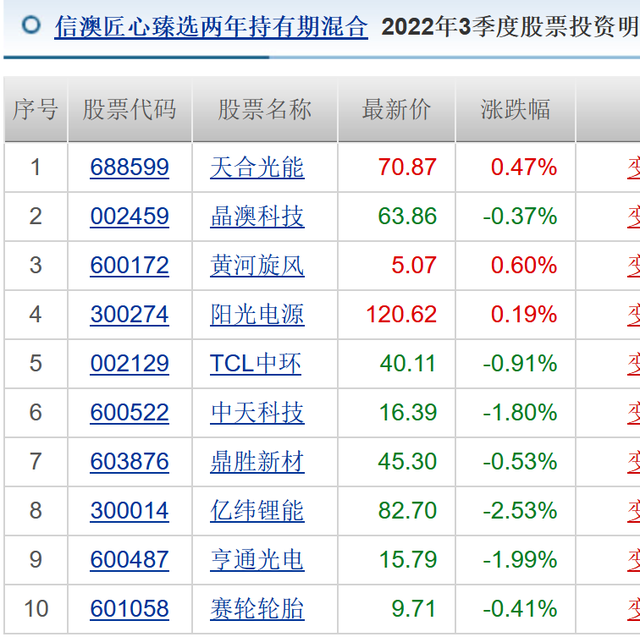640x637 pixels.
Task: Click the 序号 column header
Action: pos(36,109)
